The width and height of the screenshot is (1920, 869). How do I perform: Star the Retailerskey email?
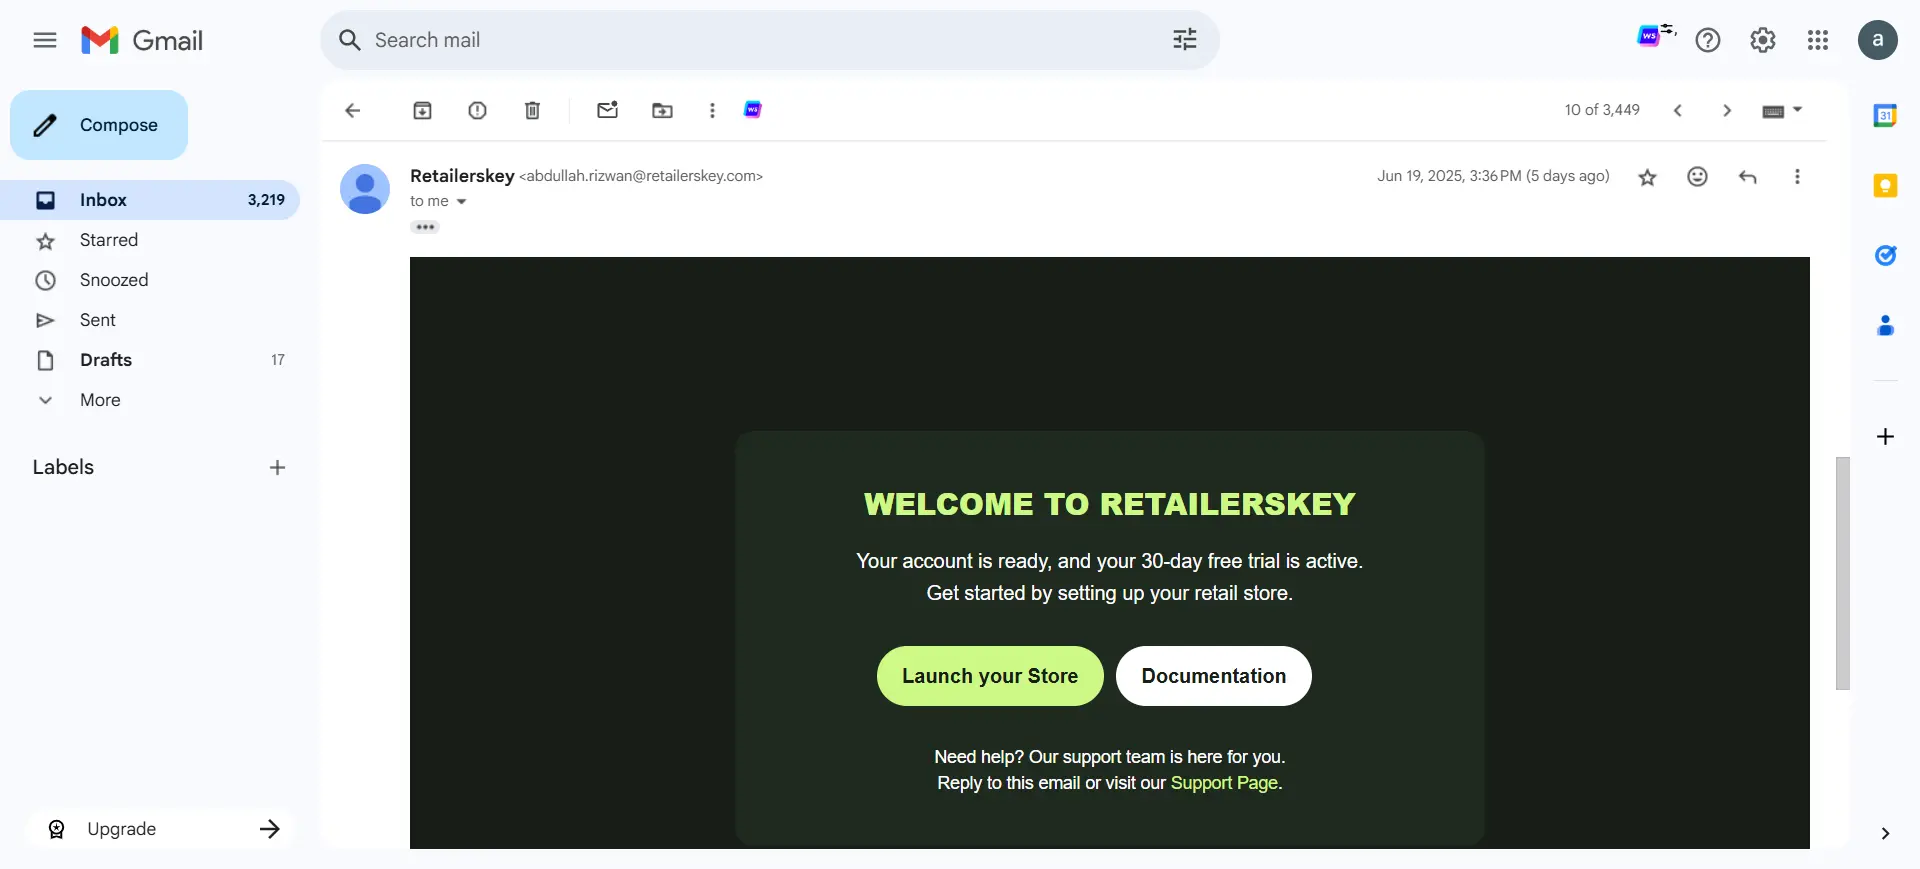click(x=1647, y=177)
